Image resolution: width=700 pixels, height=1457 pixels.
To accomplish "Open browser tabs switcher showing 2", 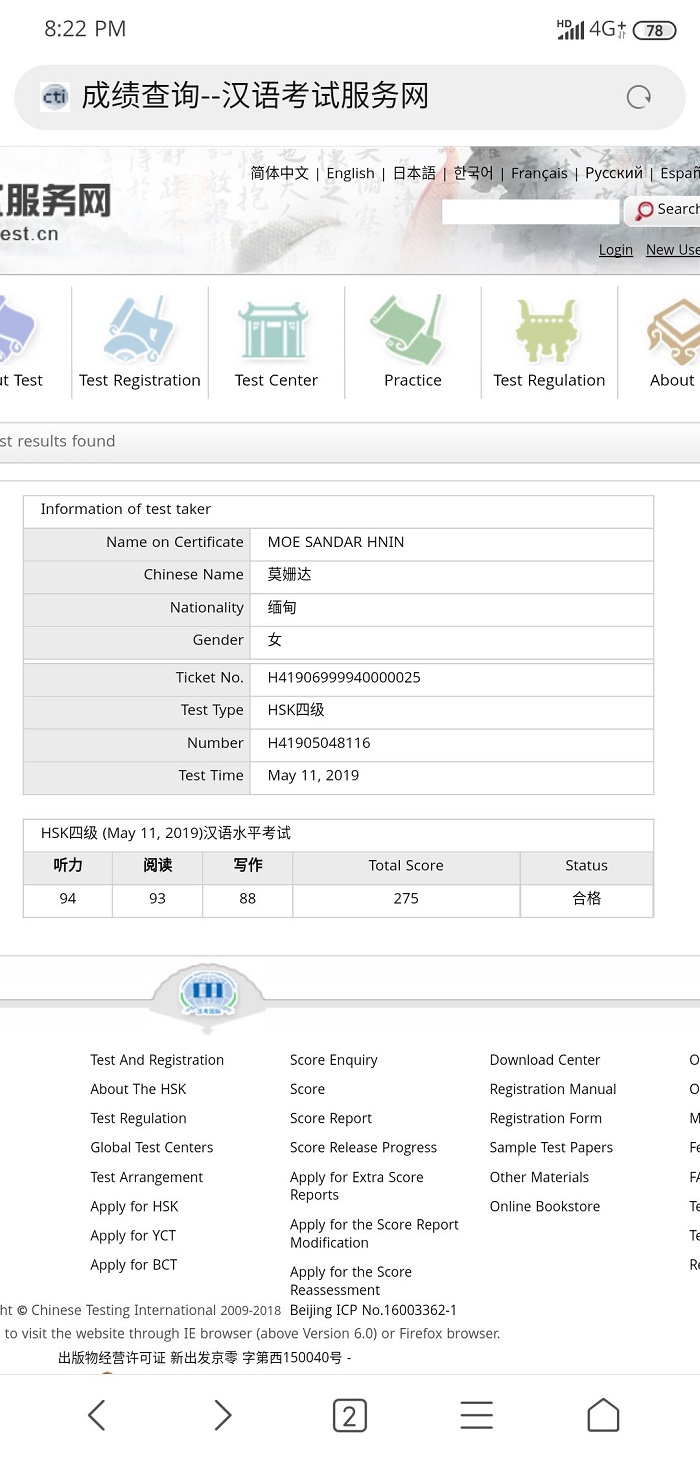I will coord(349,1415).
